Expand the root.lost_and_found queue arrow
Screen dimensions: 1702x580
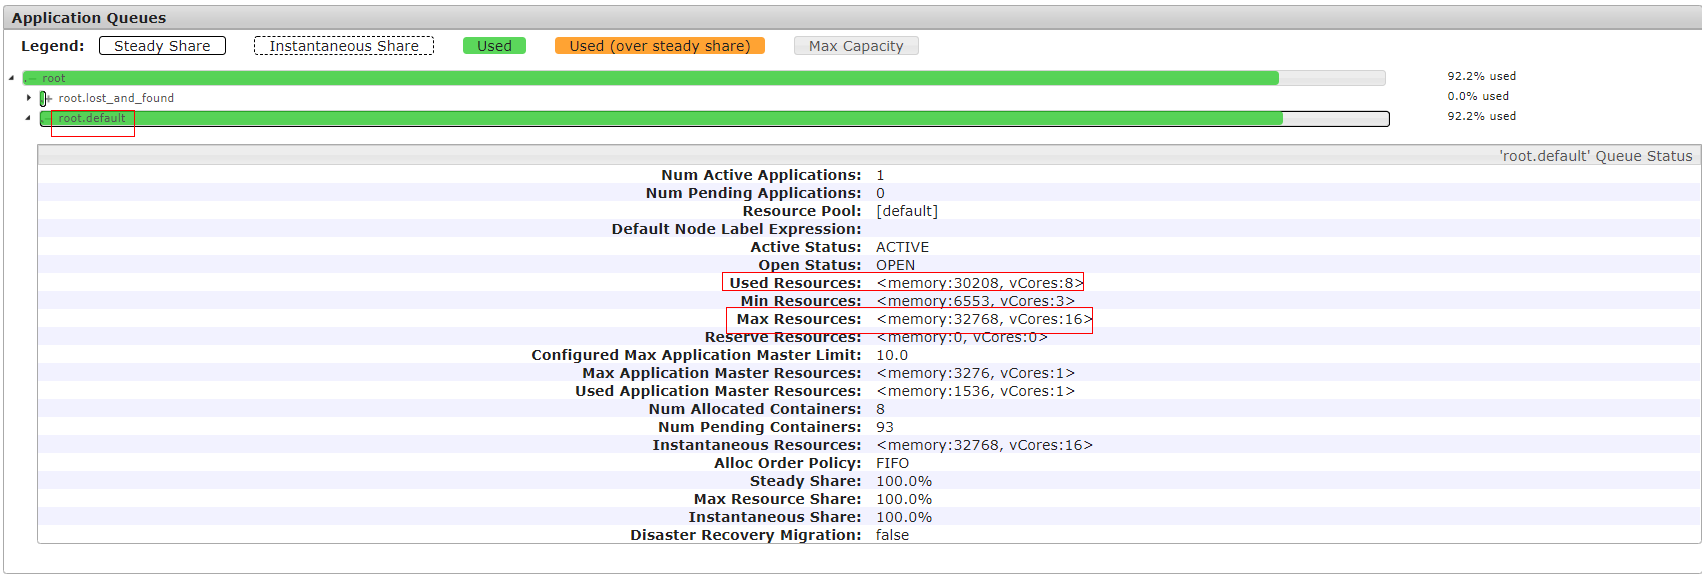pos(29,98)
